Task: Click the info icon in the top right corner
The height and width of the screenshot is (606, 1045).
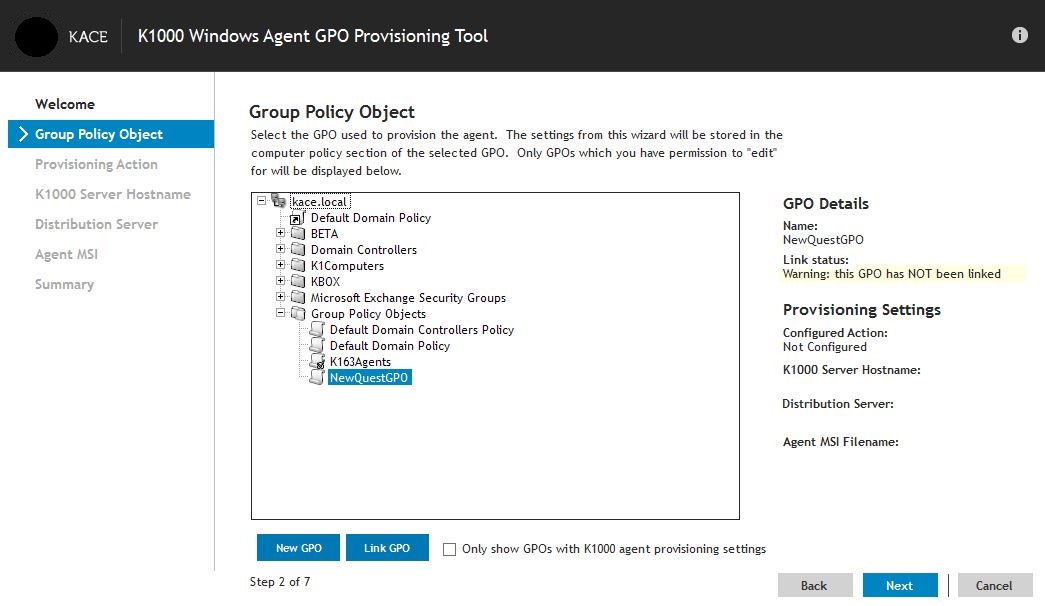Action: pyautogui.click(x=1019, y=34)
